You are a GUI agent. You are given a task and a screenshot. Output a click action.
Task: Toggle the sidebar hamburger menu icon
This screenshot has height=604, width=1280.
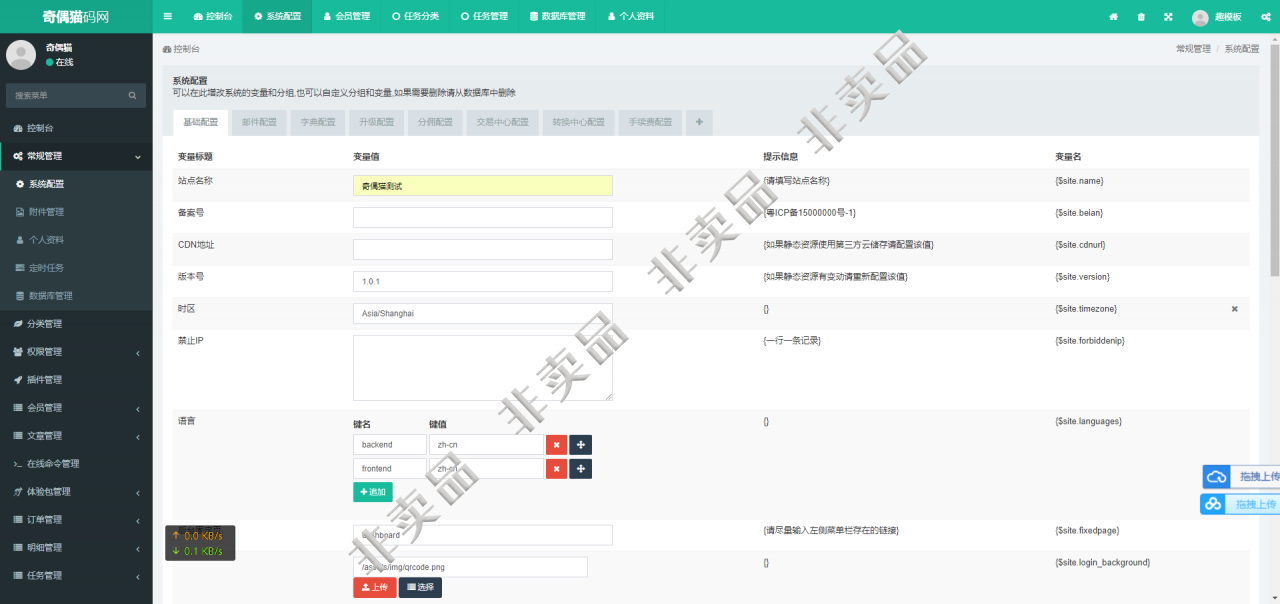click(x=167, y=17)
